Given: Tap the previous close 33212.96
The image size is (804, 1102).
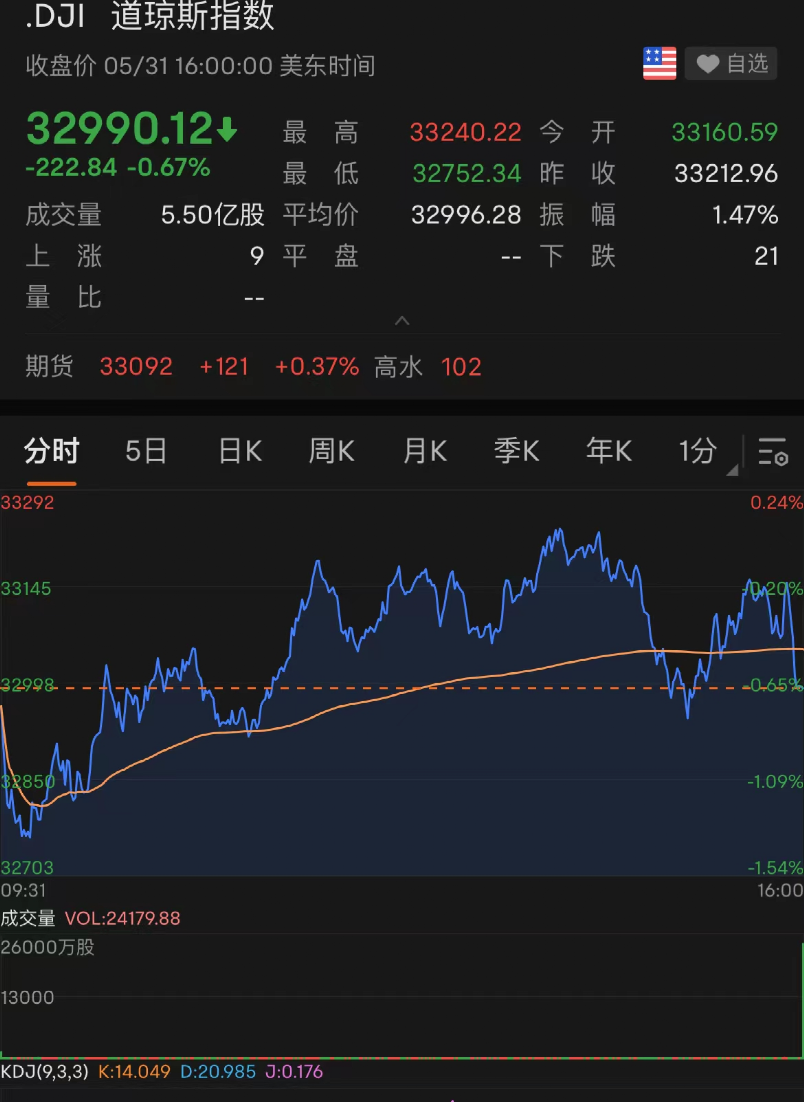Looking at the screenshot, I should (x=726, y=174).
